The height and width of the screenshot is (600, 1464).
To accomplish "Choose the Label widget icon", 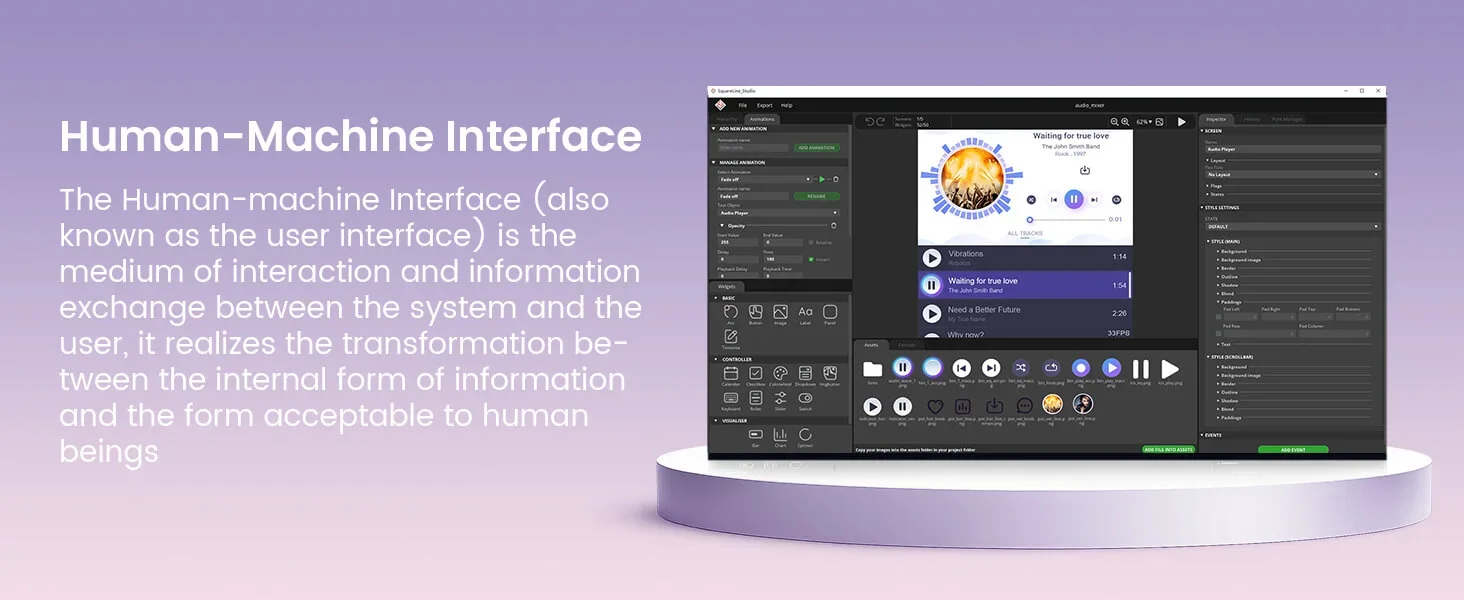I will pos(805,312).
